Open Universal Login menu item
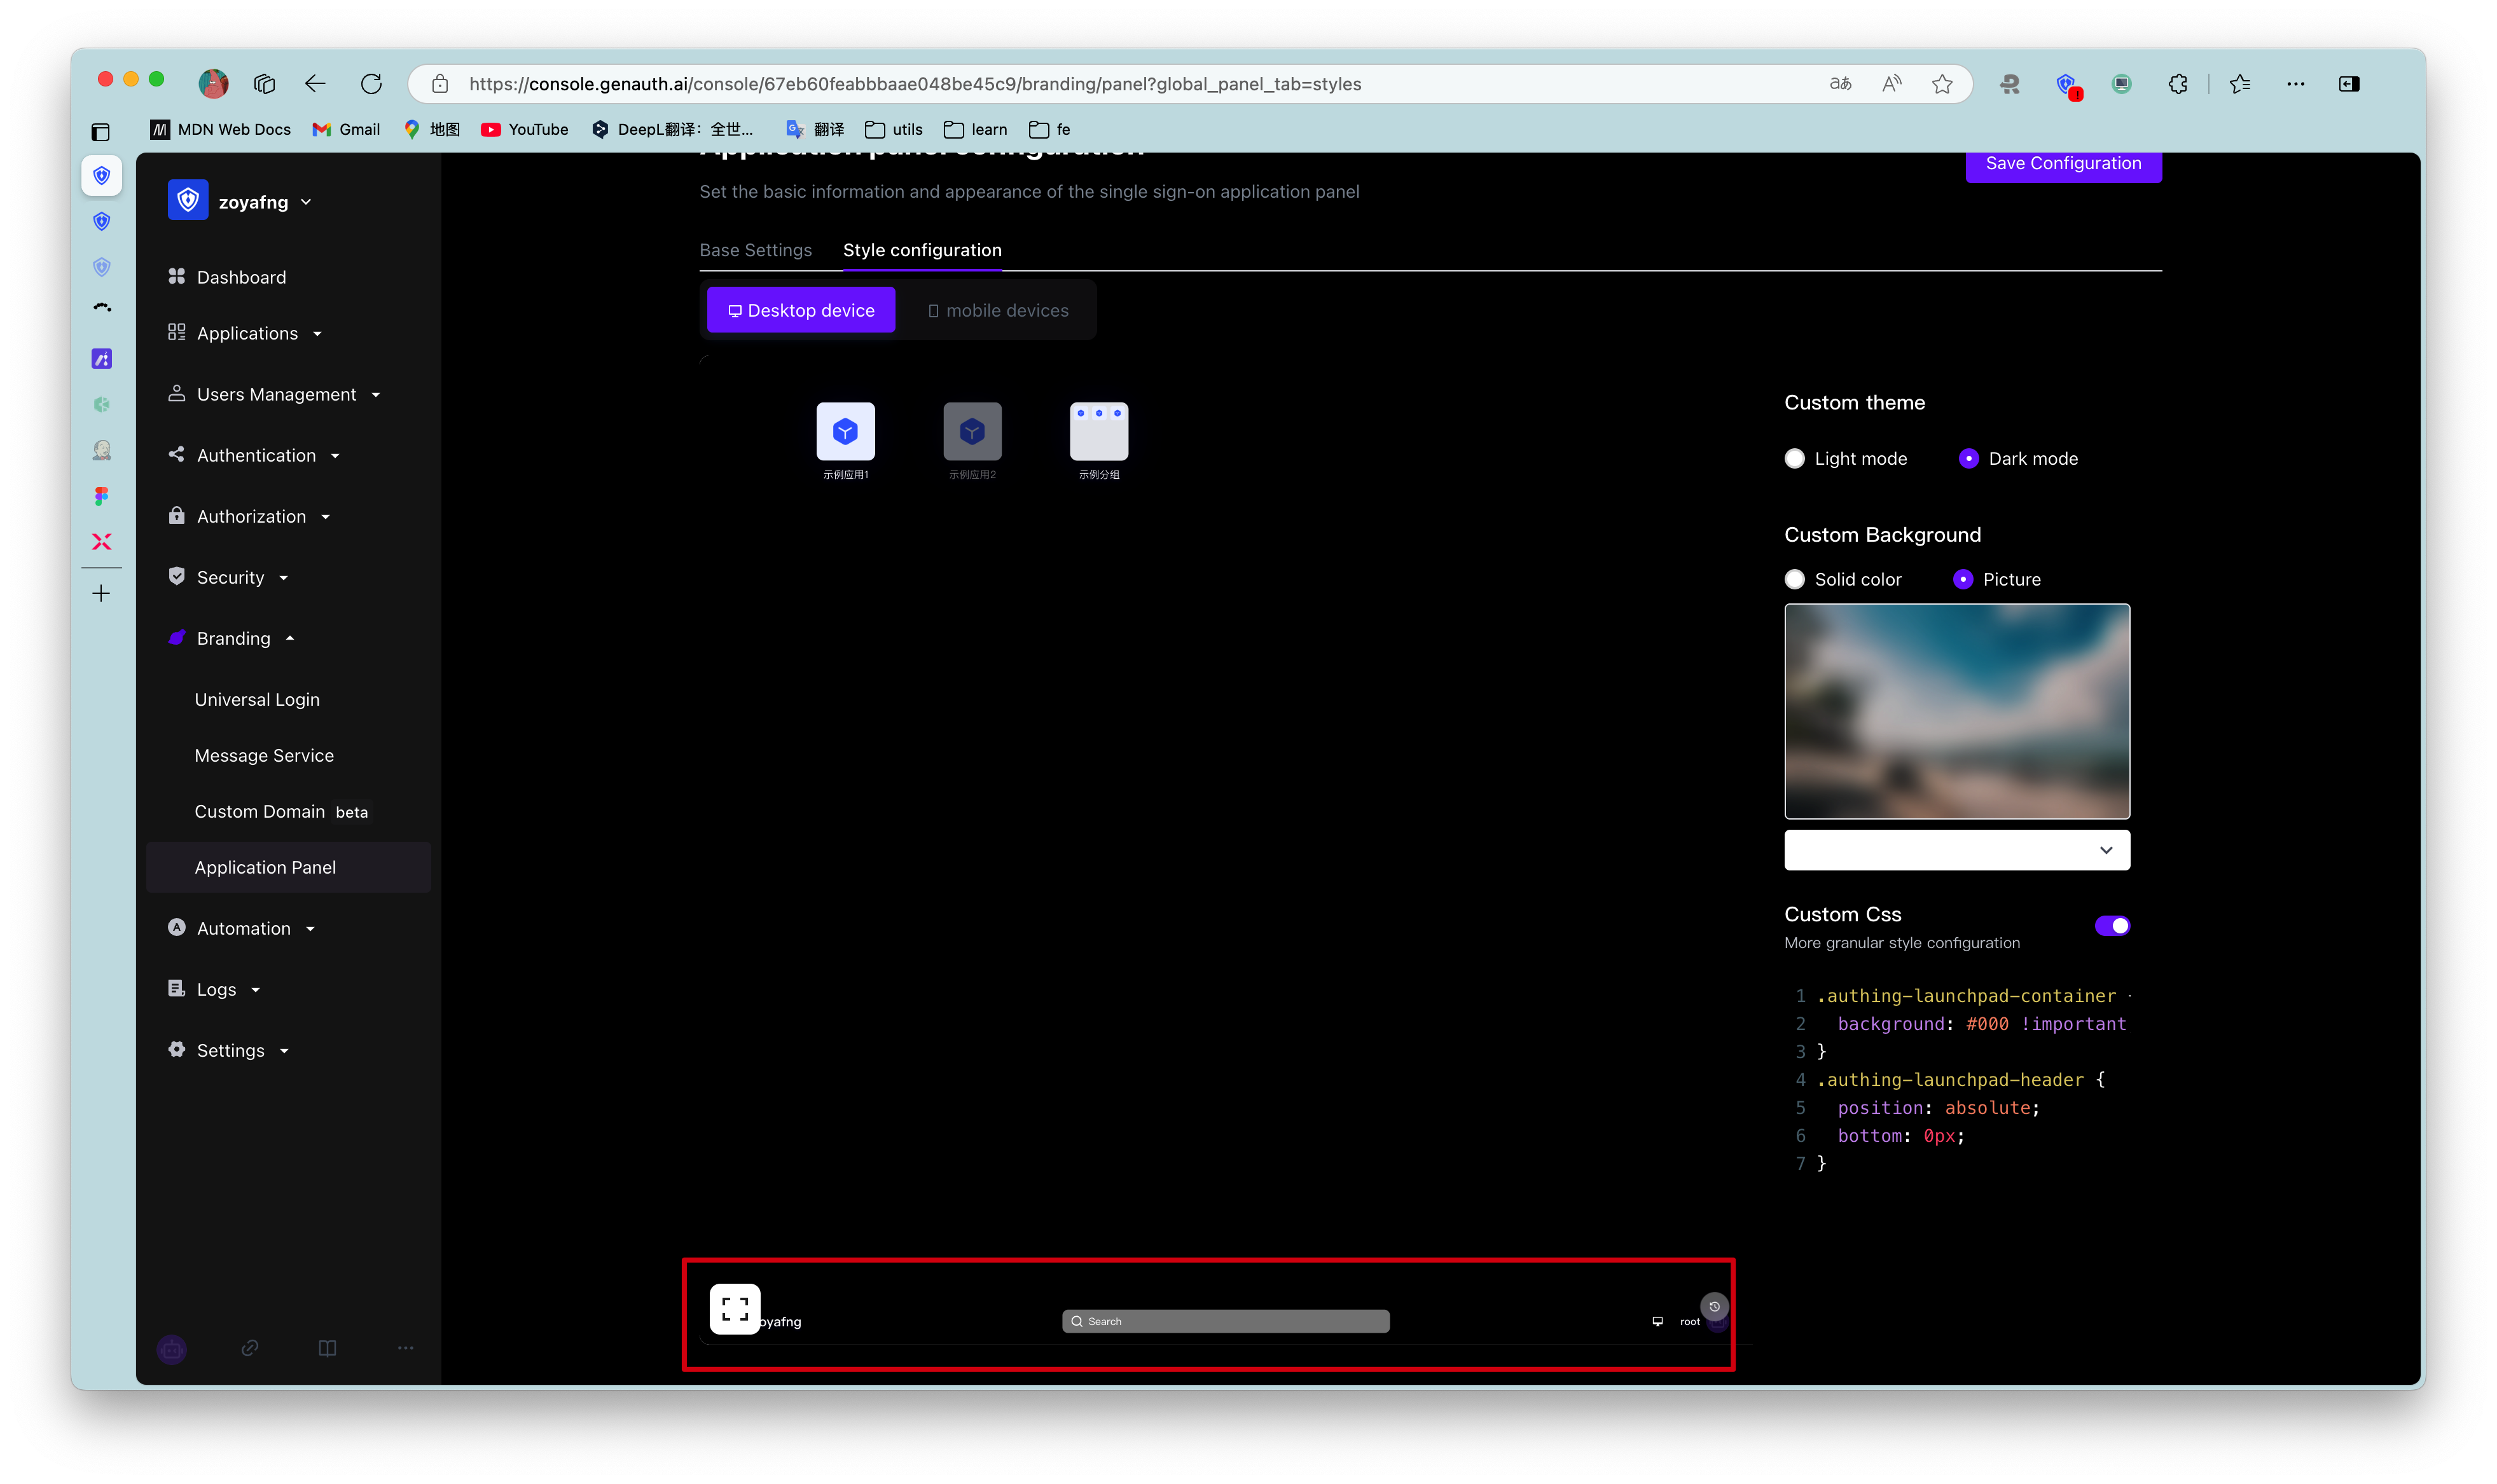Image resolution: width=2497 pixels, height=1484 pixels. coord(257,699)
